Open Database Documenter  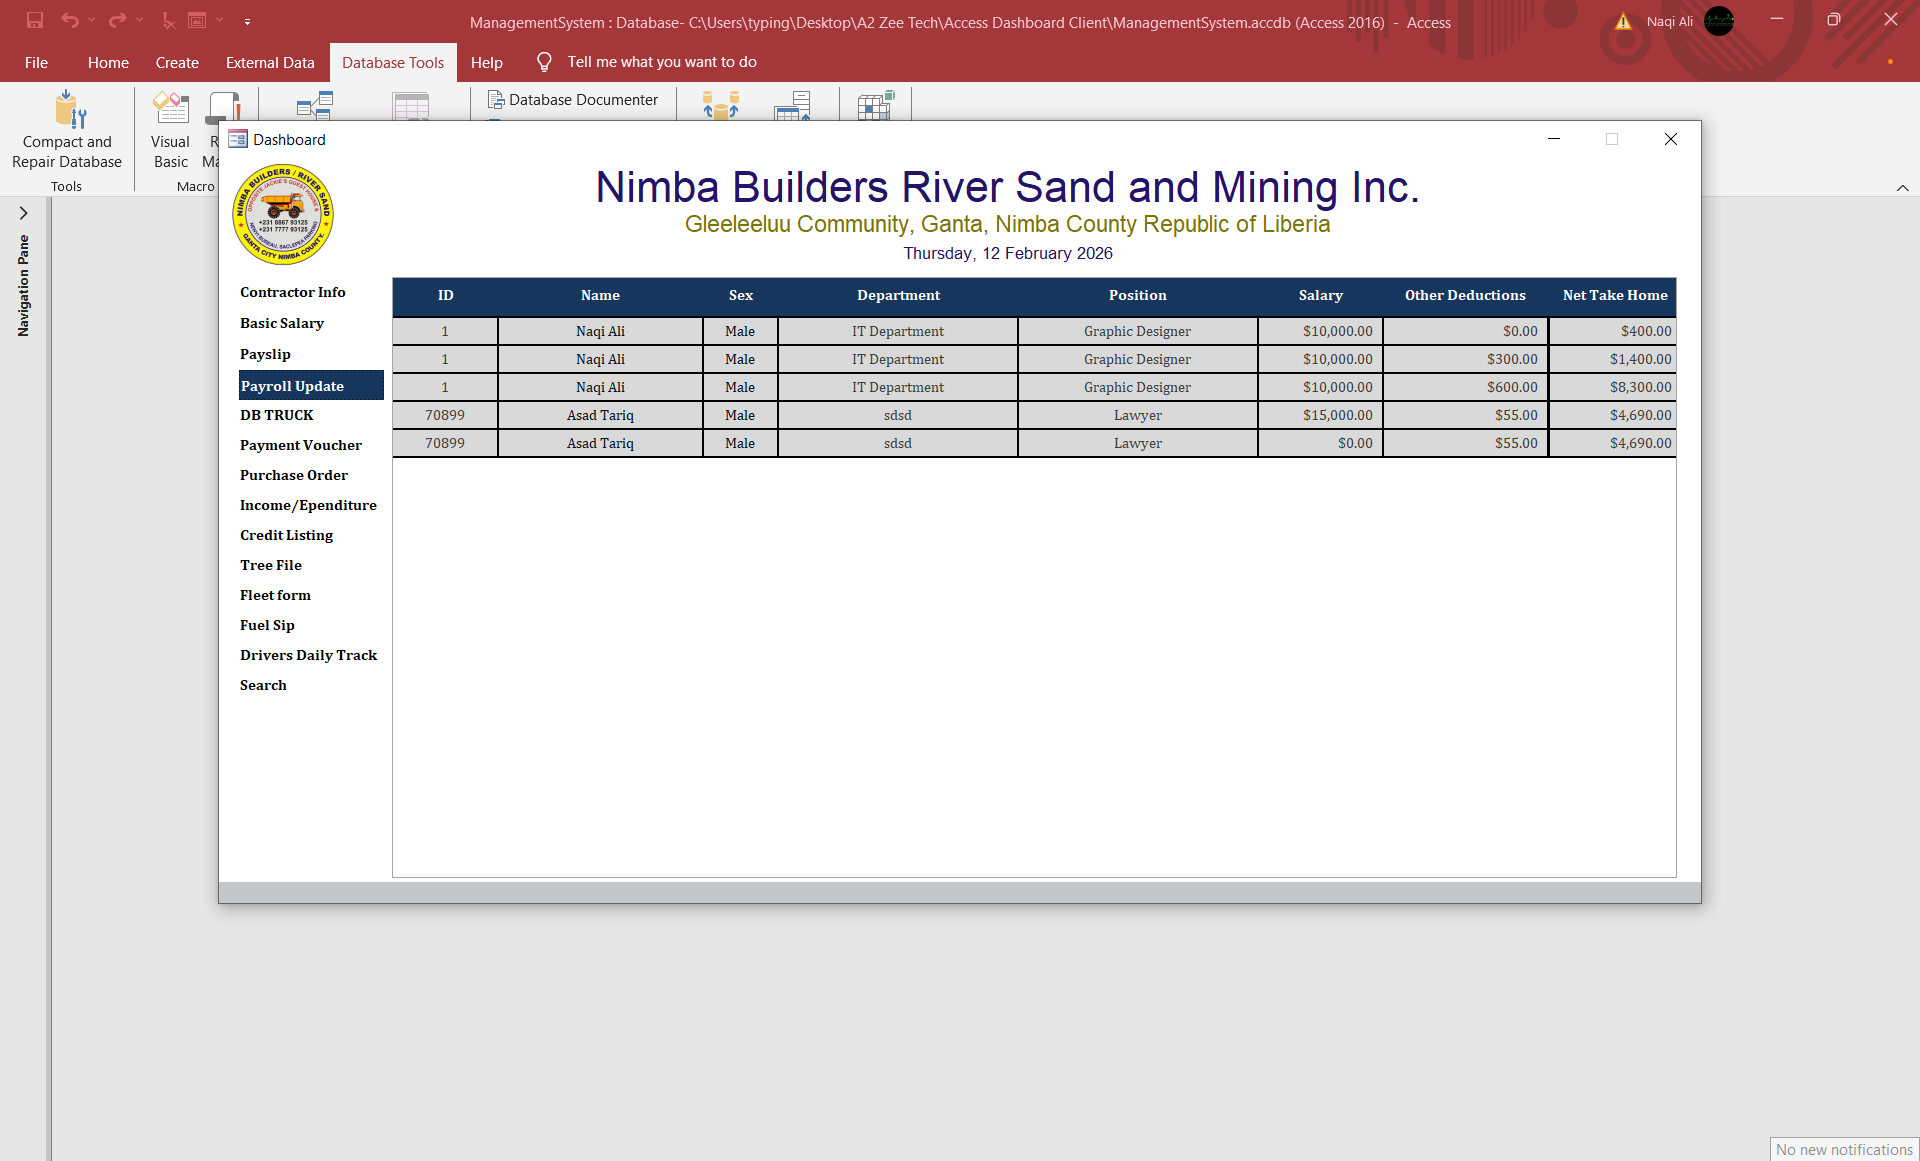point(573,100)
